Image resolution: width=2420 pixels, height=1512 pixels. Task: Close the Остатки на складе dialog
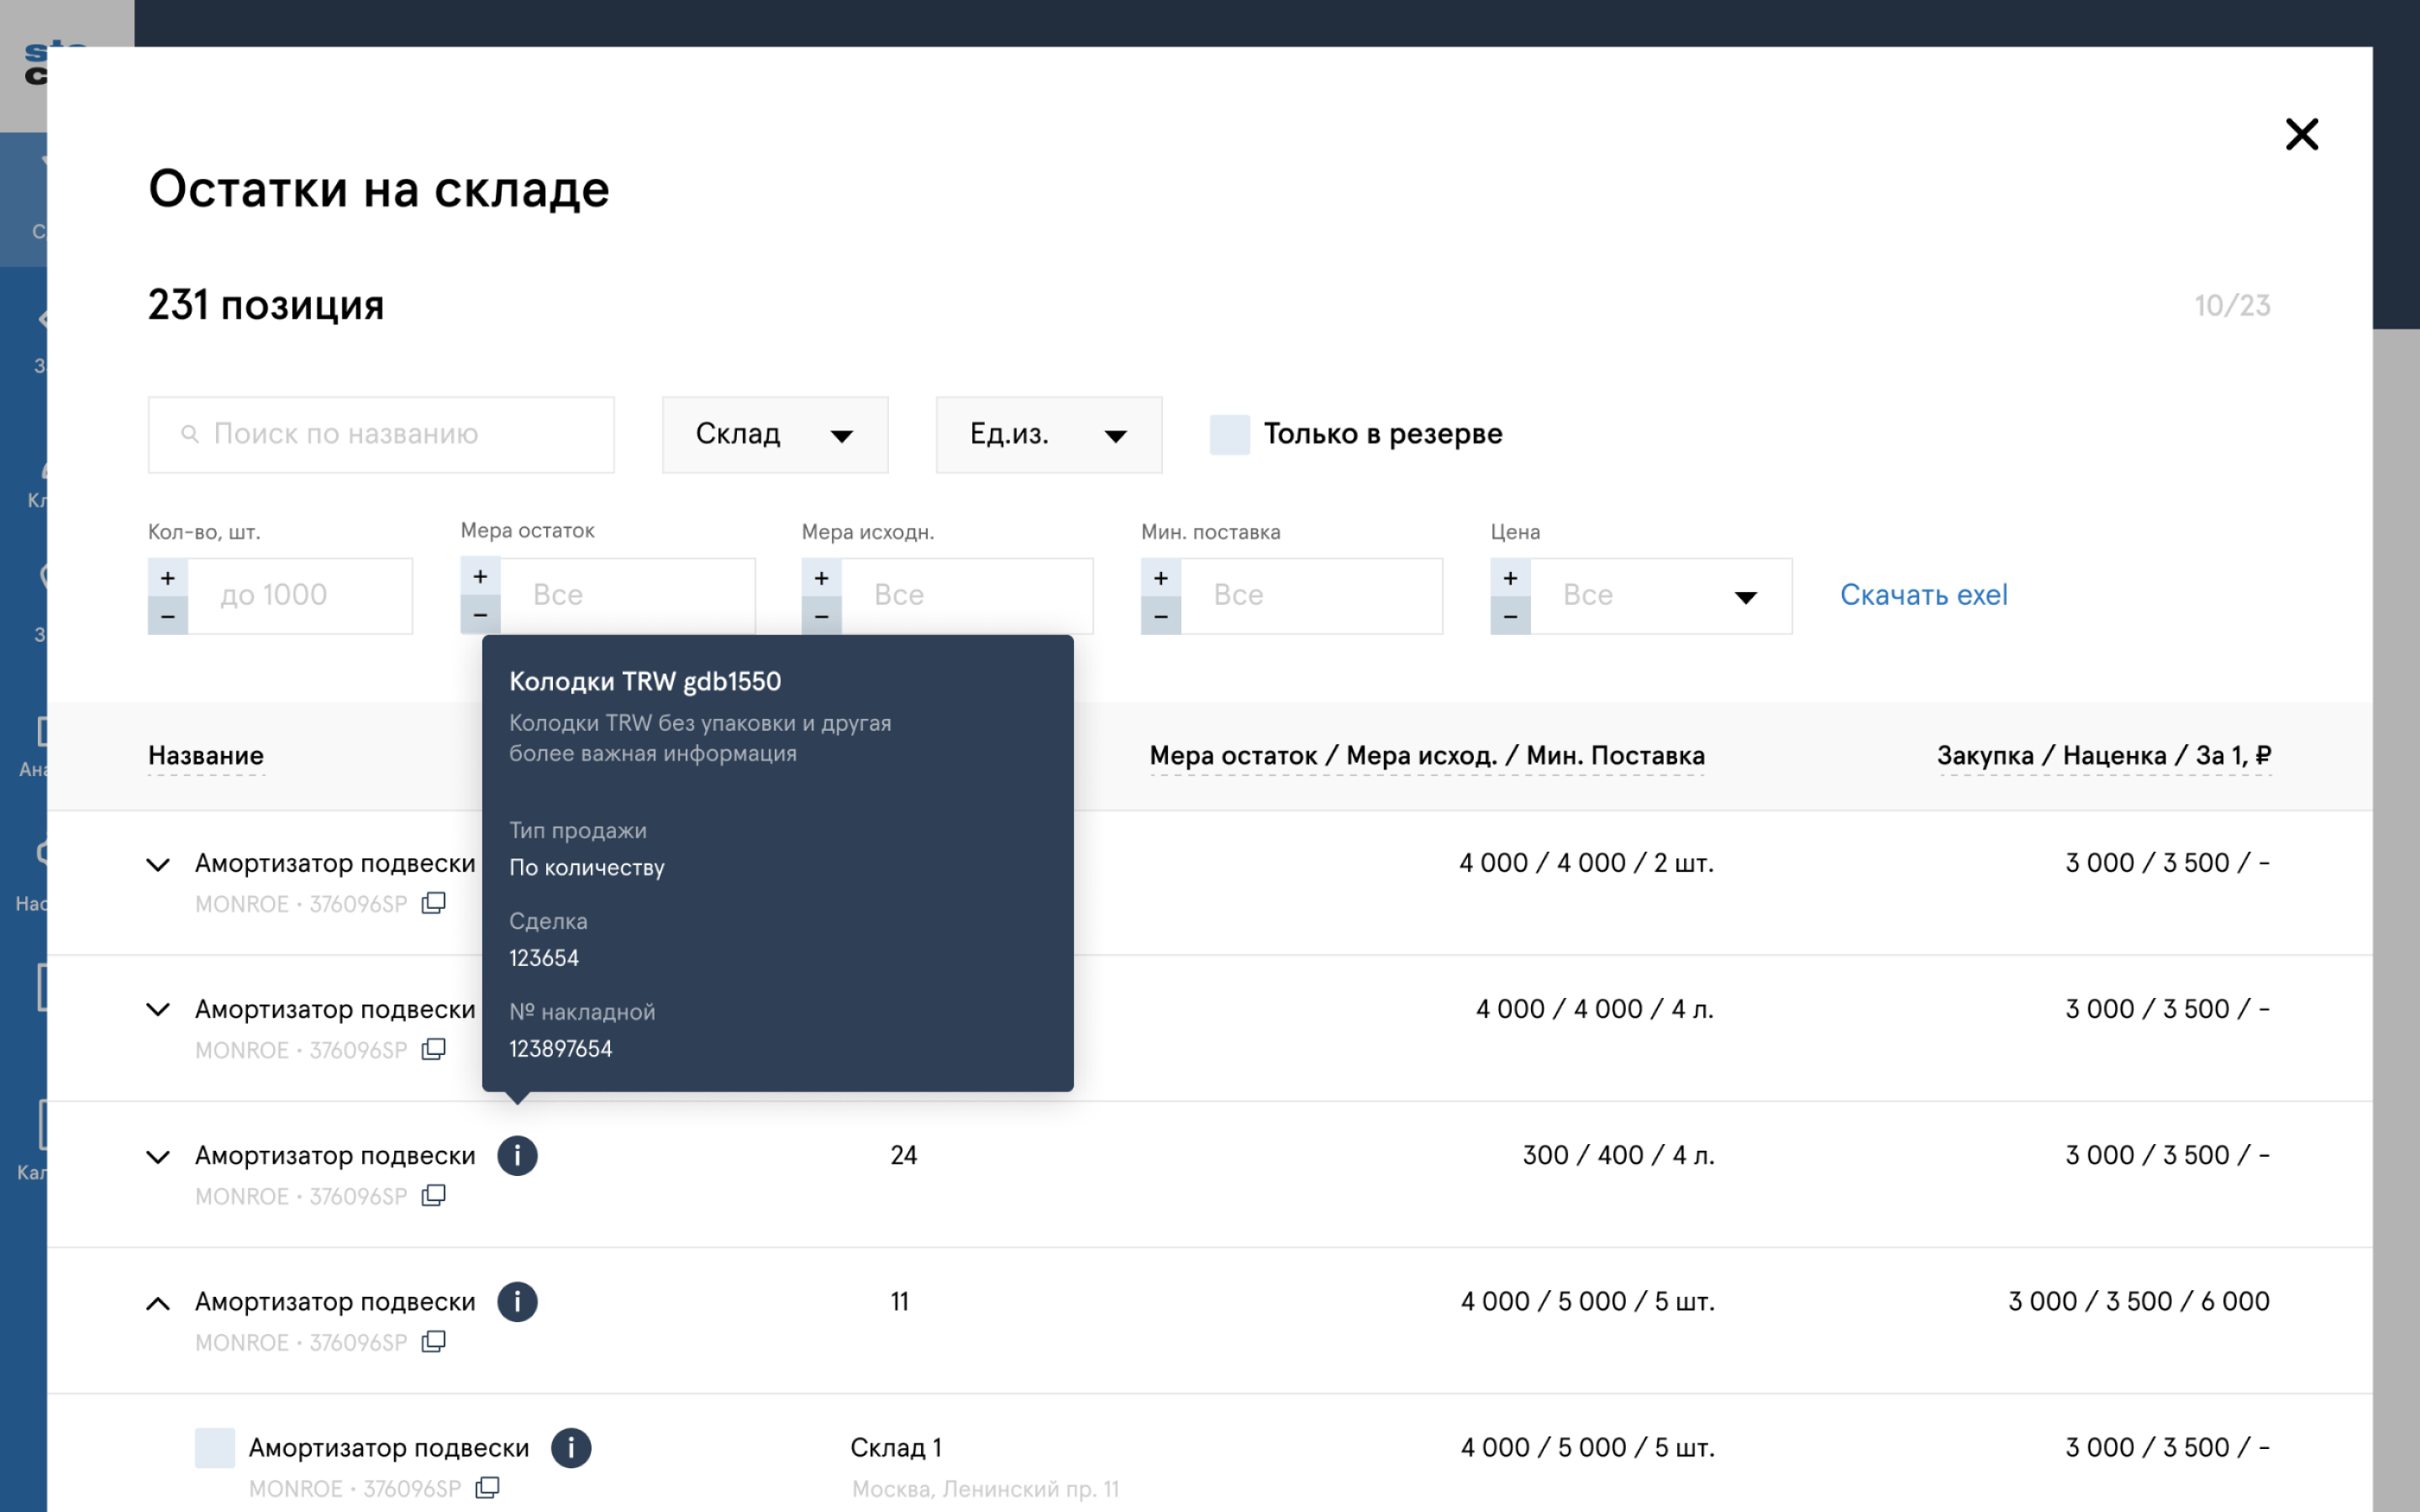[x=2301, y=134]
